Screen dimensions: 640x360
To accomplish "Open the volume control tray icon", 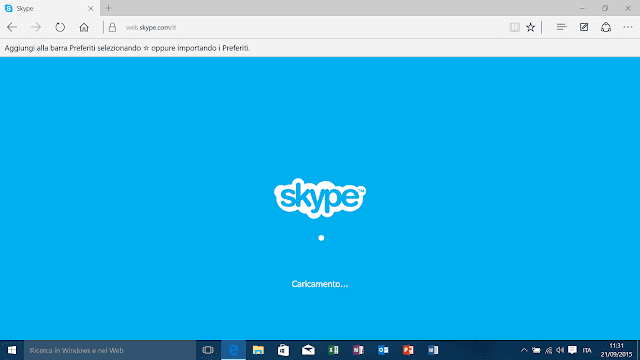I will click(x=560, y=350).
